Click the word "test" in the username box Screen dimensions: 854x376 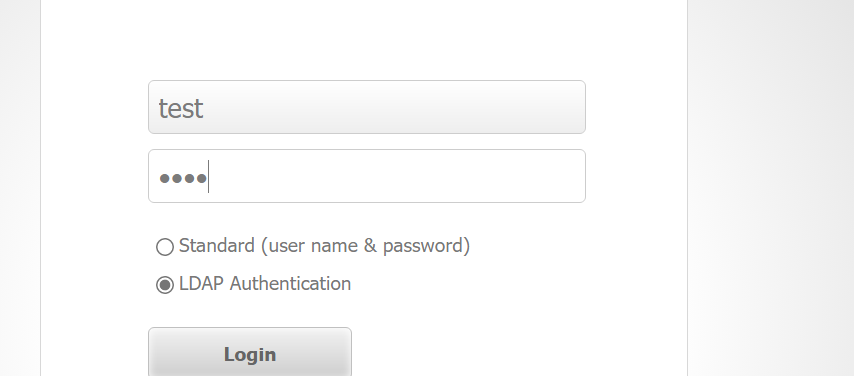pyautogui.click(x=181, y=108)
